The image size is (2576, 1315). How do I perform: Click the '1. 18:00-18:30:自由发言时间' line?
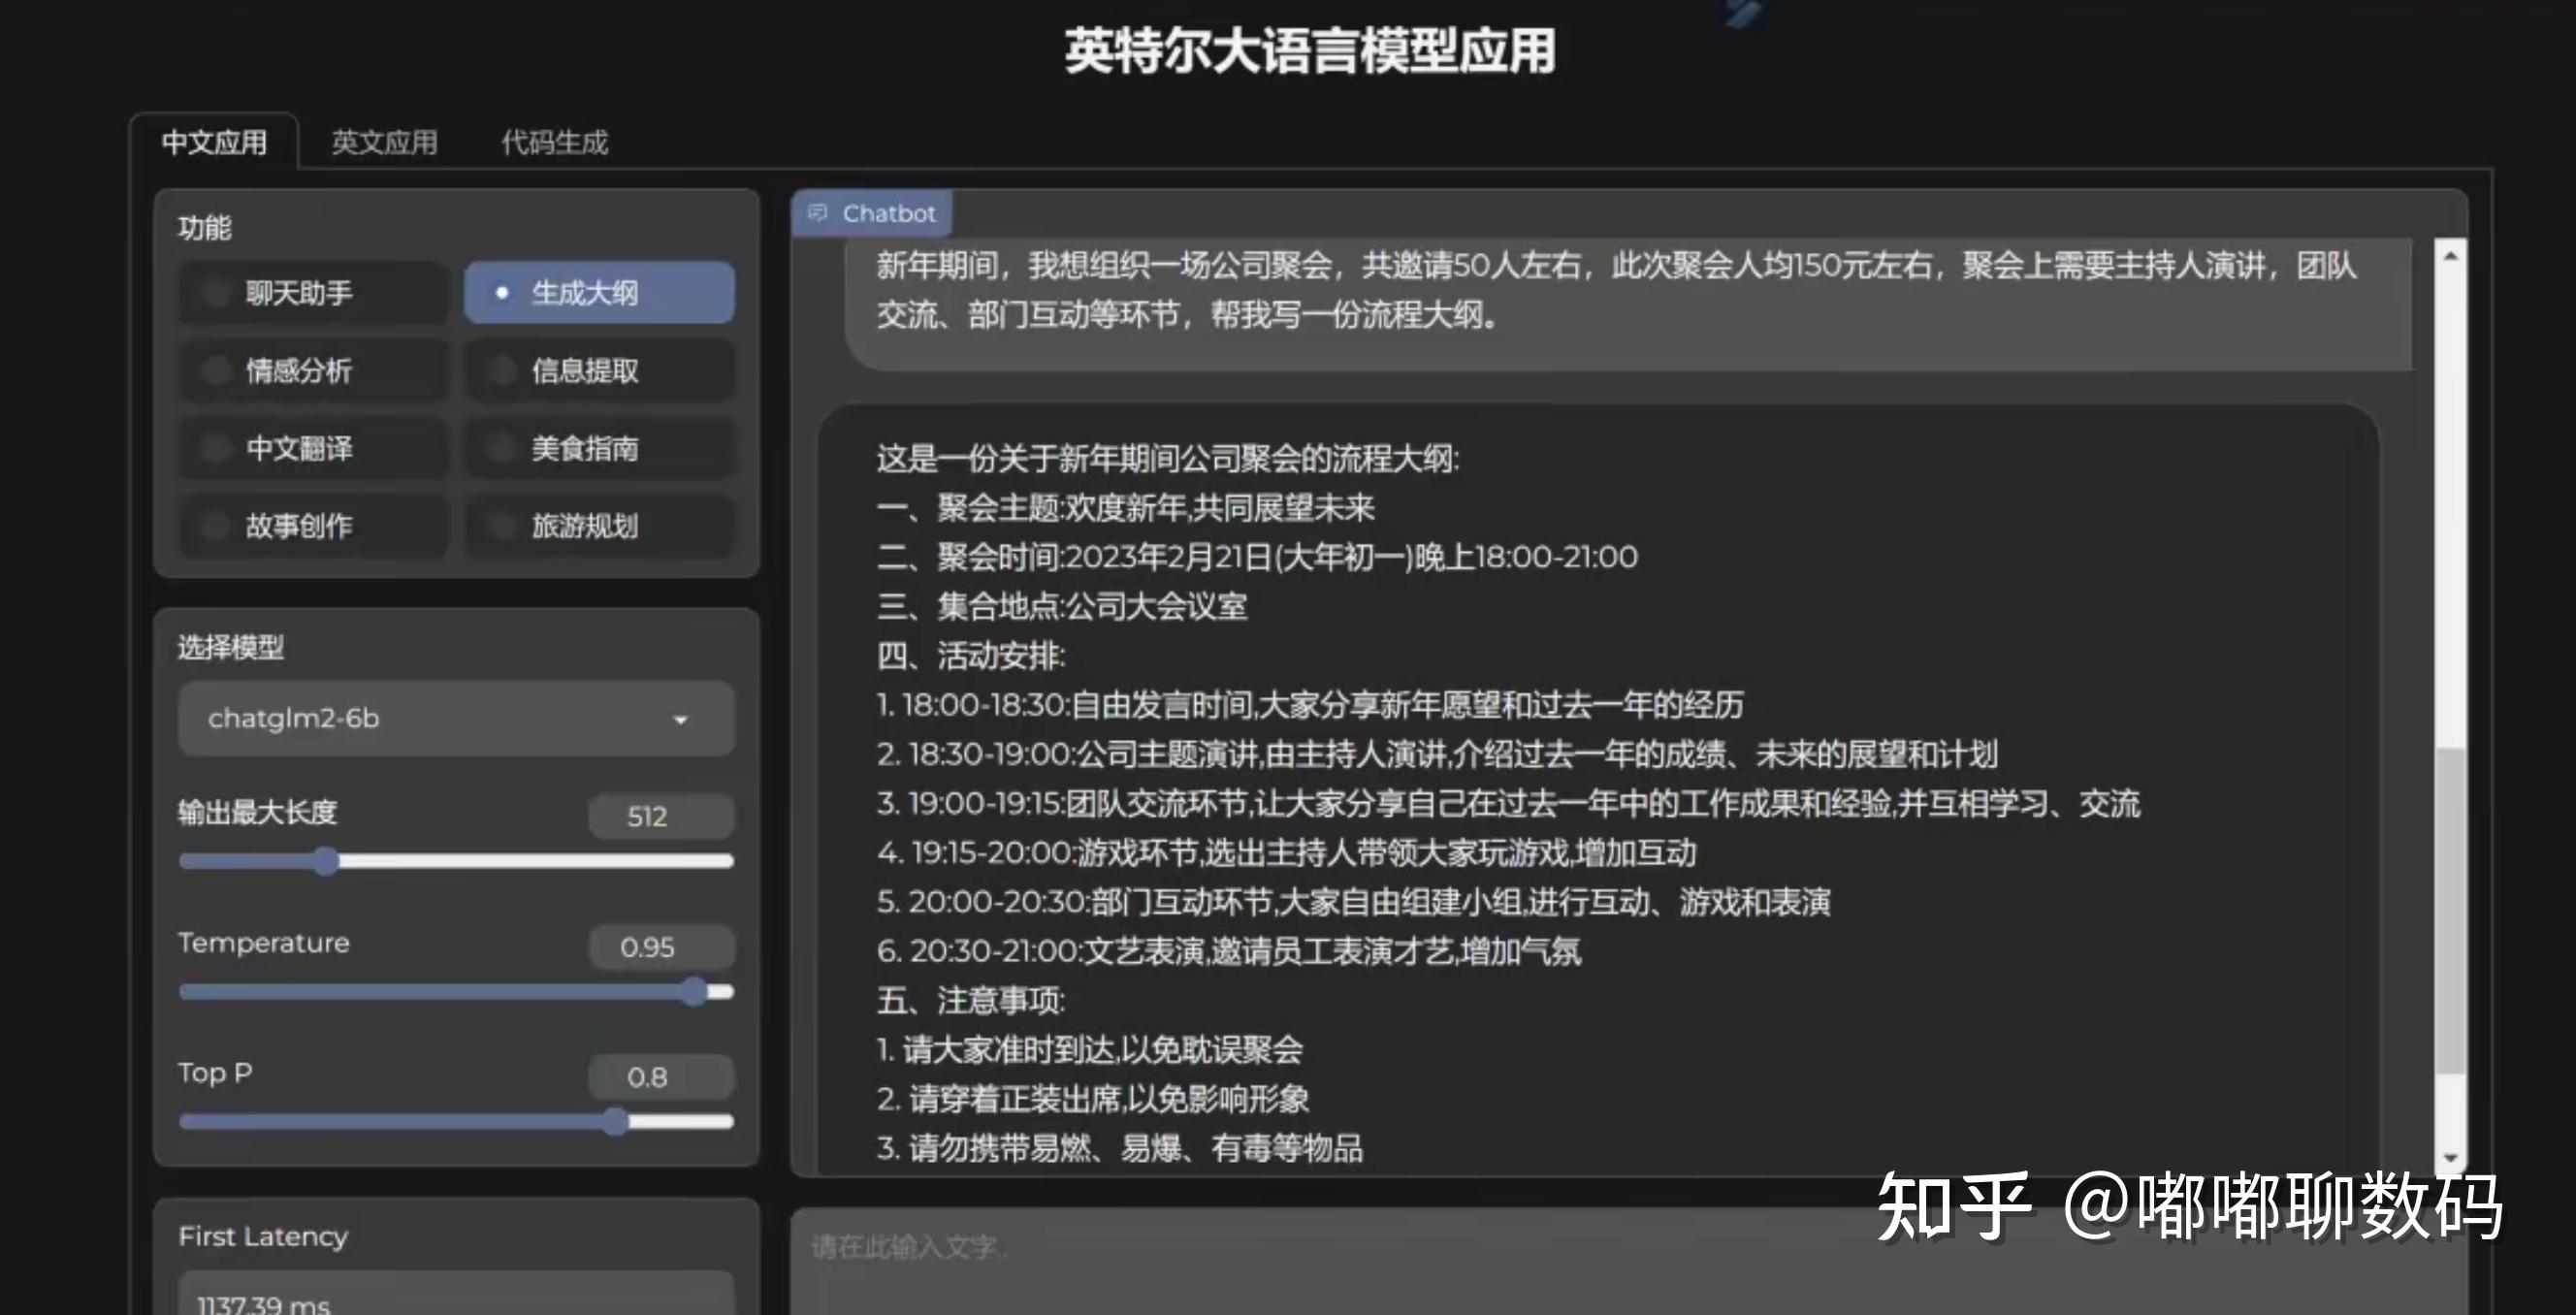coord(1310,705)
